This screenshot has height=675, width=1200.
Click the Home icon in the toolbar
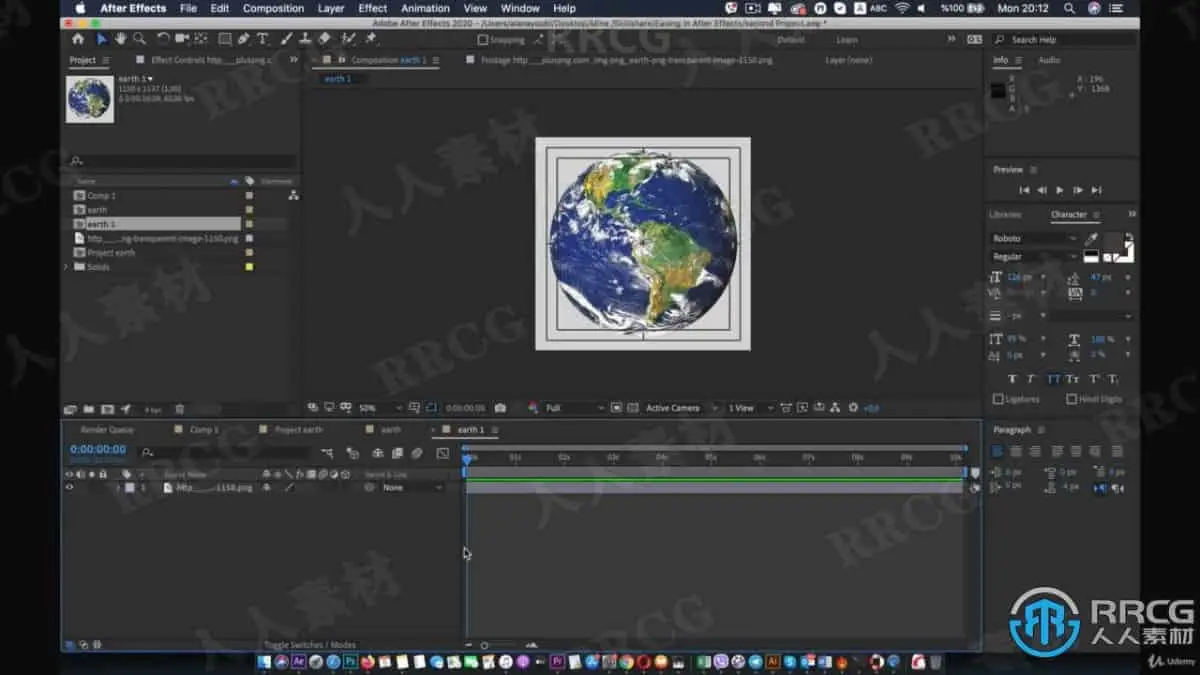78,39
